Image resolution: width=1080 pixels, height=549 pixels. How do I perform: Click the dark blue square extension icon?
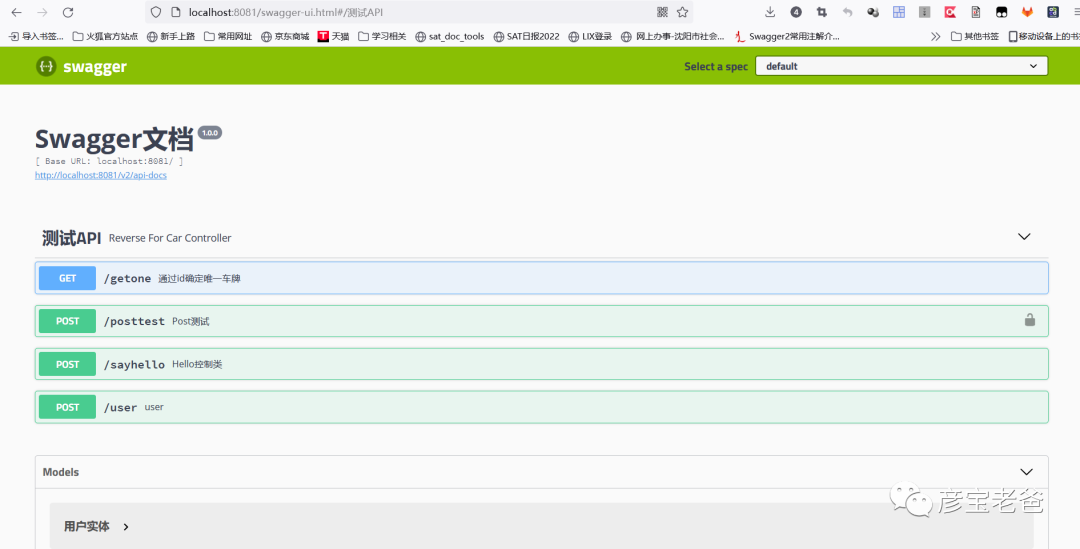coord(1052,12)
